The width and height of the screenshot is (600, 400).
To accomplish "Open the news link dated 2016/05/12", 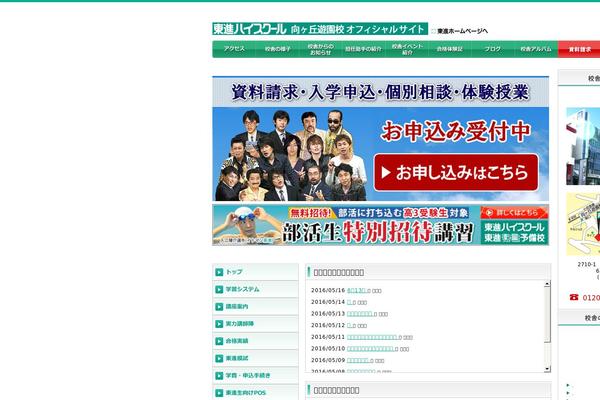I will click(349, 325).
